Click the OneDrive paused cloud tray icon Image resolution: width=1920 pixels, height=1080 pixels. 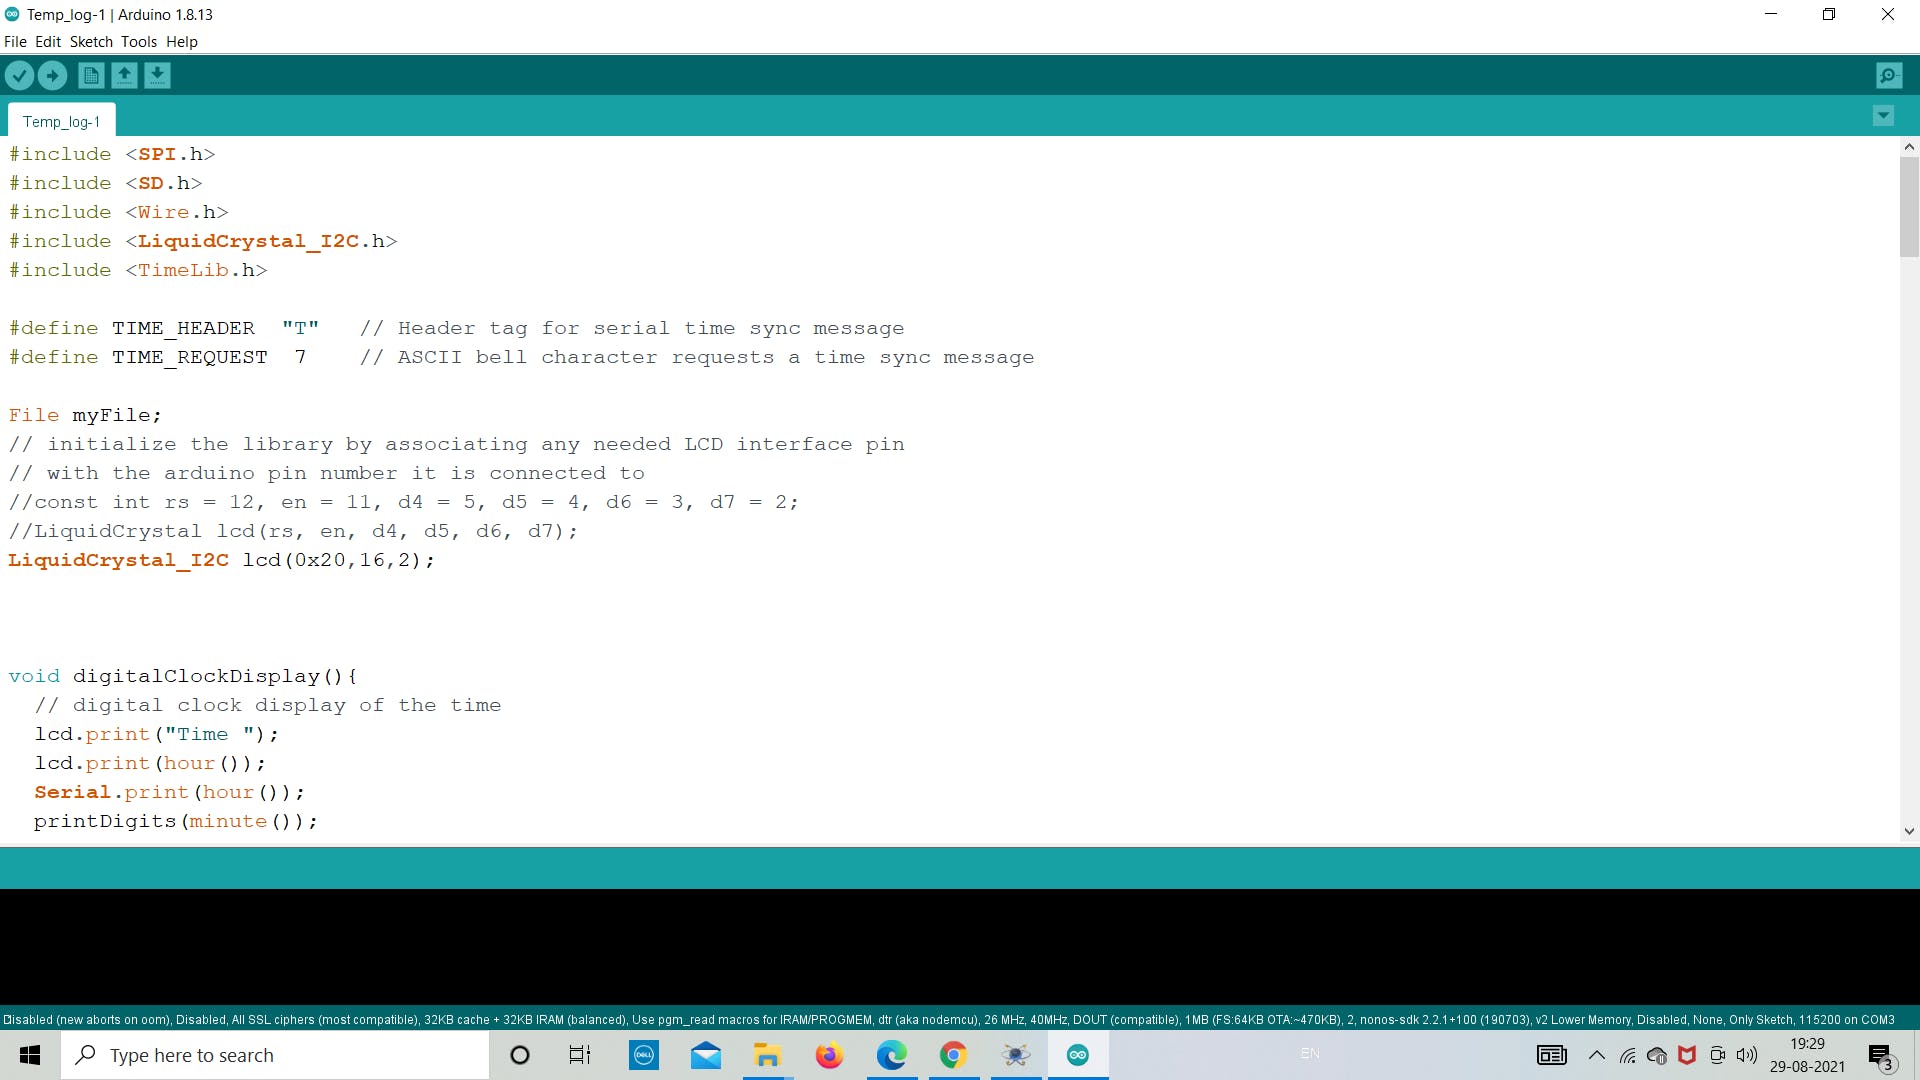coord(1657,1055)
